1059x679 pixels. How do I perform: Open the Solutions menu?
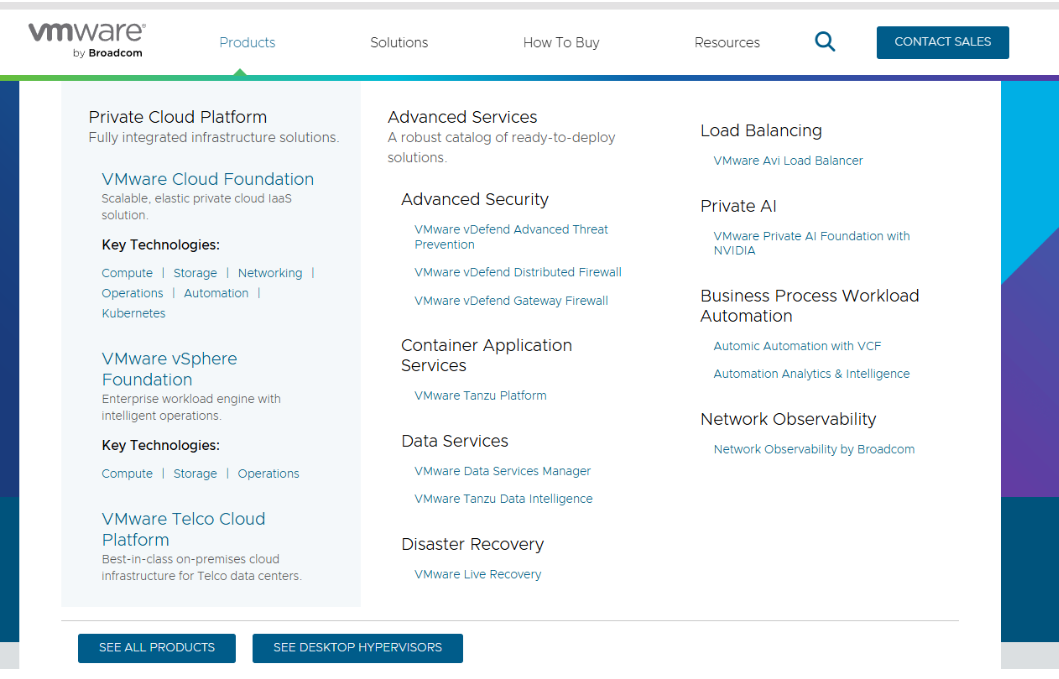[x=399, y=43]
